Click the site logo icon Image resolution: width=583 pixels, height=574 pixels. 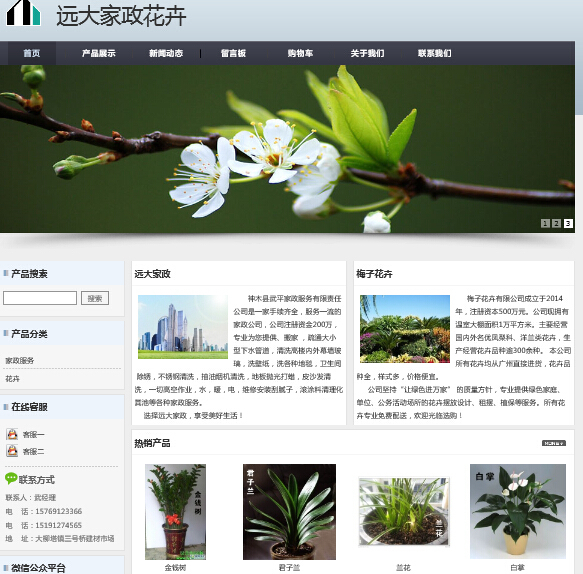(x=23, y=13)
